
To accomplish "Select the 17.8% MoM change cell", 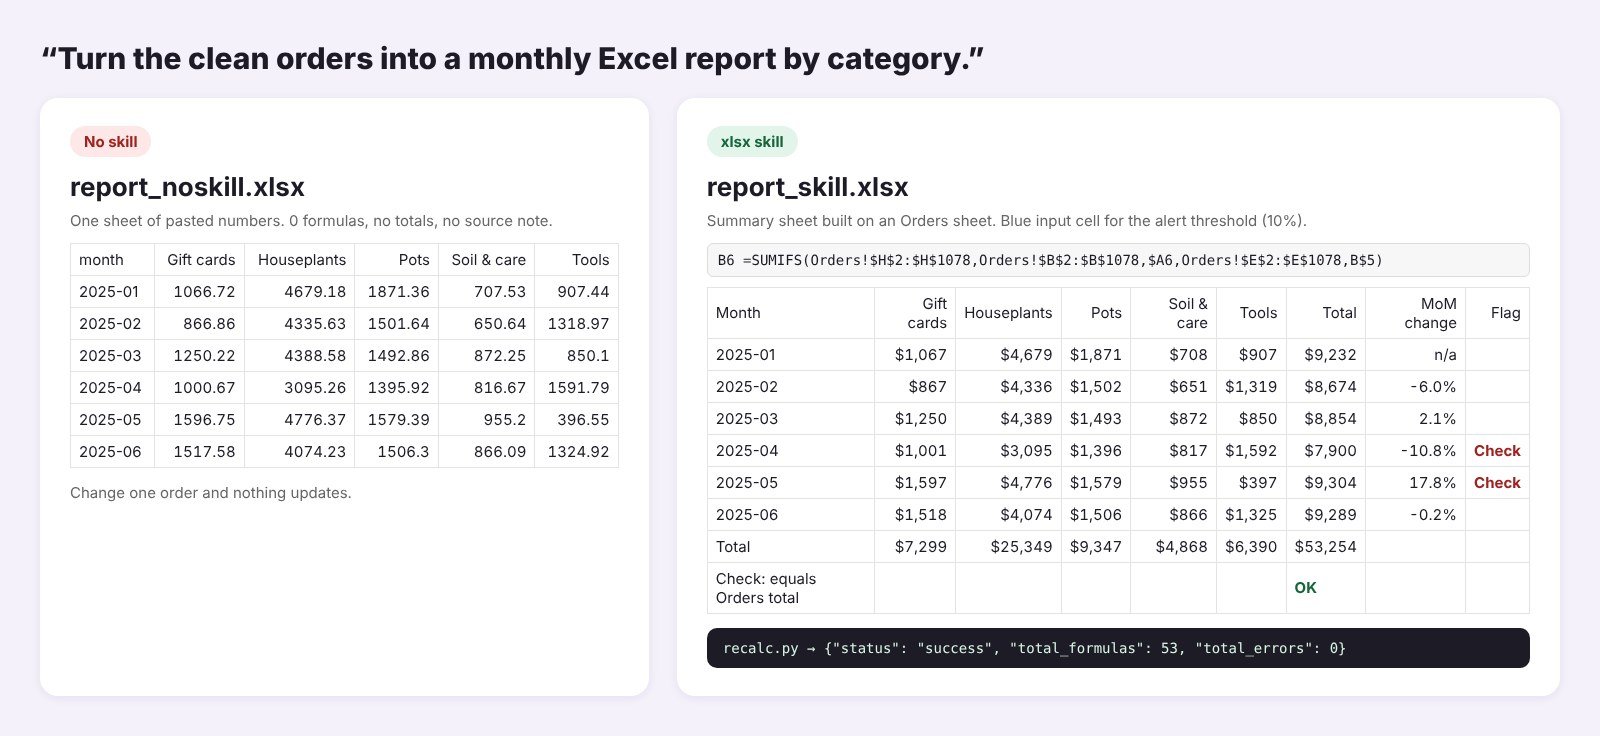I will (x=1416, y=483).
